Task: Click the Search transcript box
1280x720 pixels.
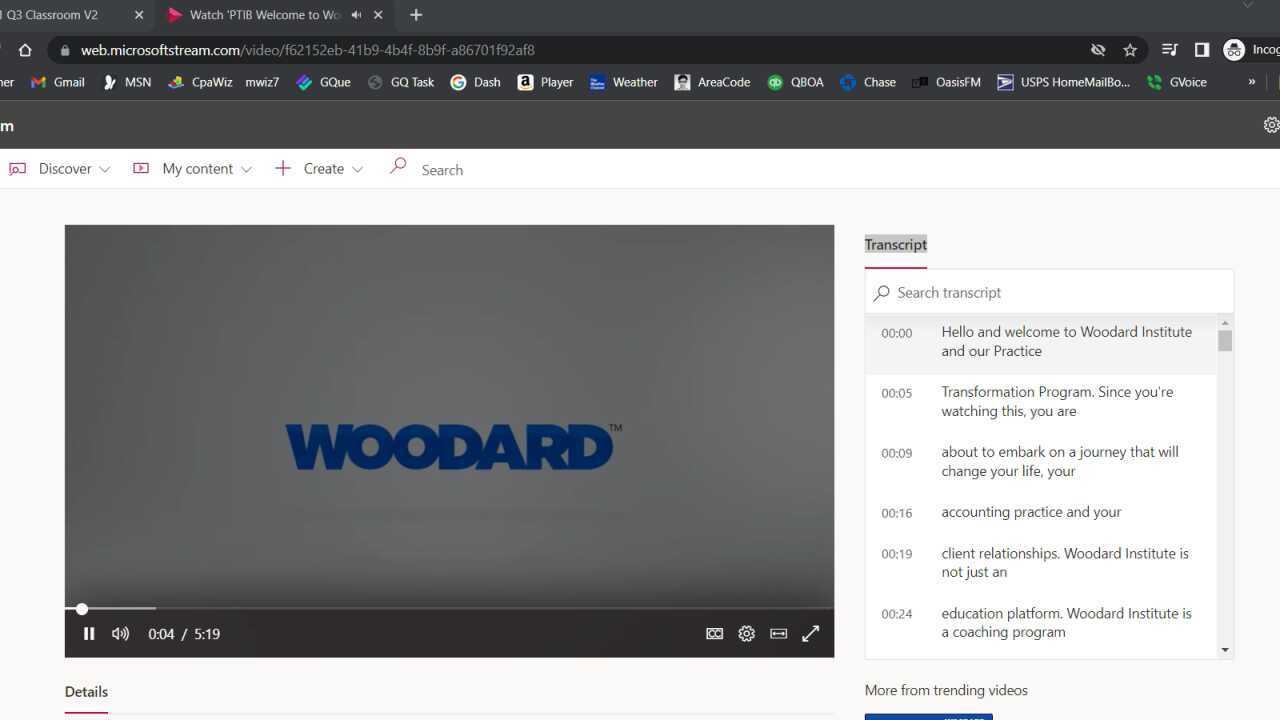Action: (1050, 293)
